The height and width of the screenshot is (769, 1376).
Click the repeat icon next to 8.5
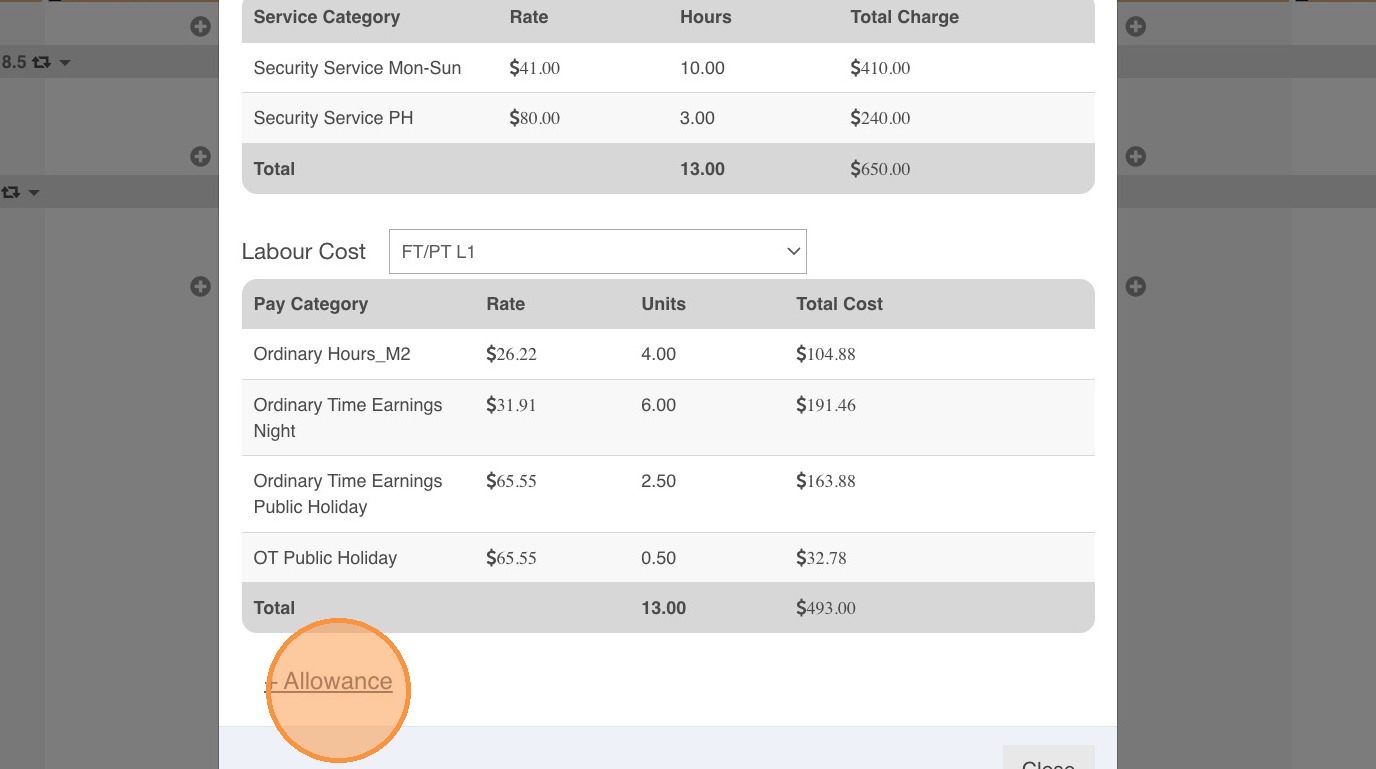[41, 62]
